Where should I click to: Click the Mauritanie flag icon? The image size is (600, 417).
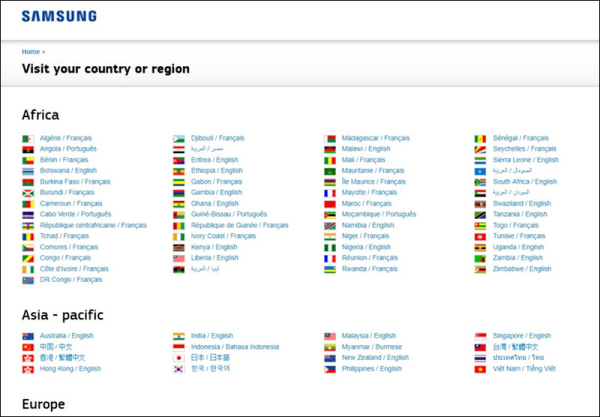(x=330, y=171)
